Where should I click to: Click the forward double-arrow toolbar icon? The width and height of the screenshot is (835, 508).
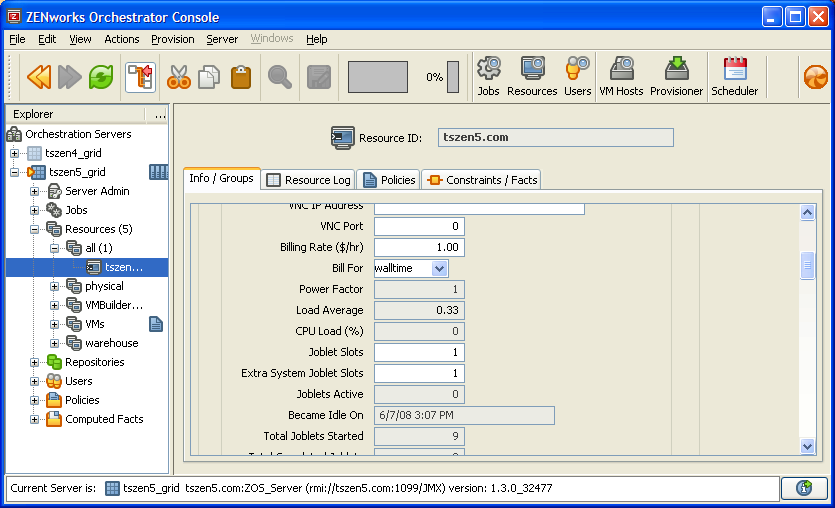pos(70,77)
